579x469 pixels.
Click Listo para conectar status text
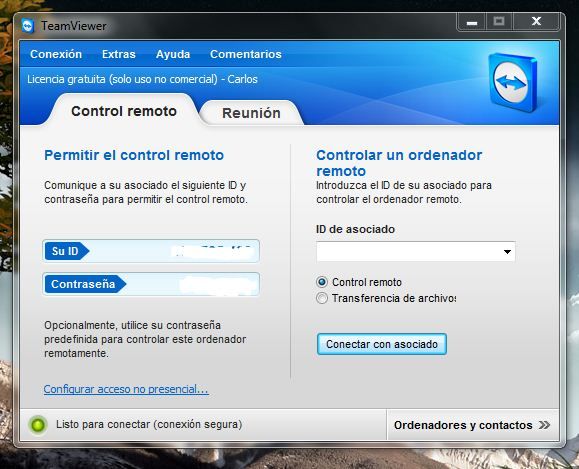(149, 424)
